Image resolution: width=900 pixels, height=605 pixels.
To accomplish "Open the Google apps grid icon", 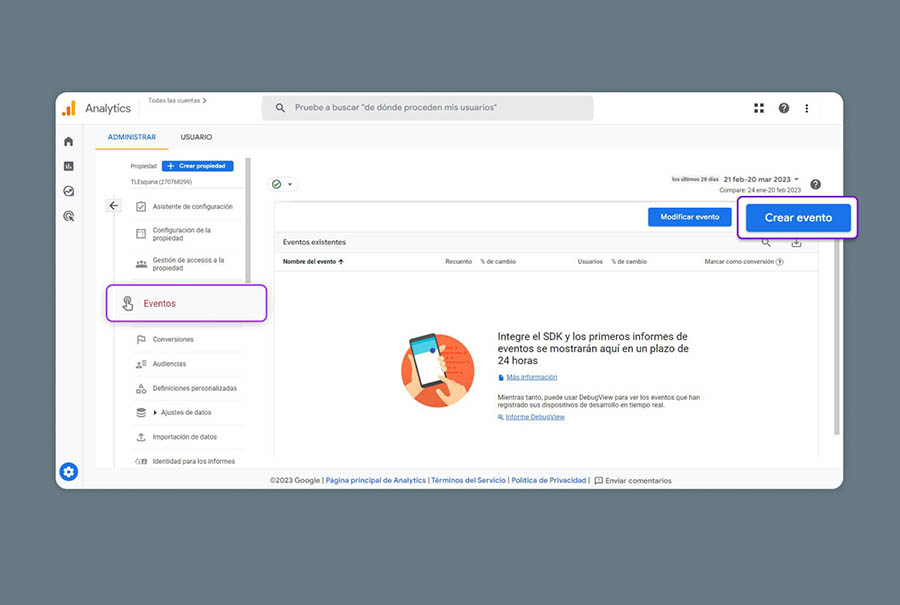I will tap(759, 108).
